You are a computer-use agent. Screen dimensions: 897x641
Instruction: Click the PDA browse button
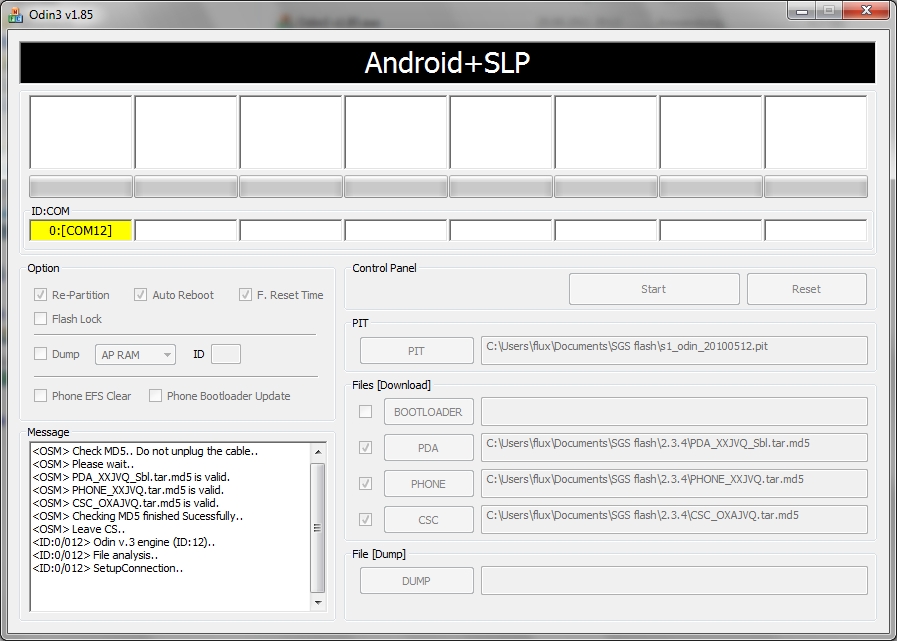(x=428, y=448)
